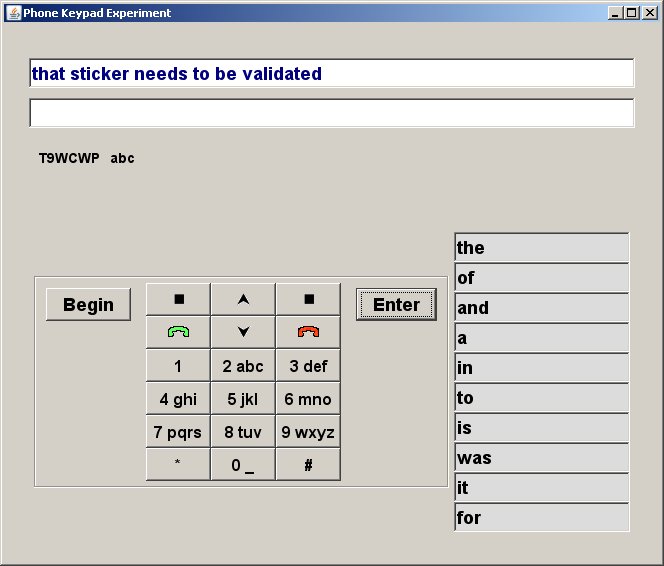The width and height of the screenshot is (664, 566).
Task: Tap the 9 wxyz key
Action: [308, 432]
